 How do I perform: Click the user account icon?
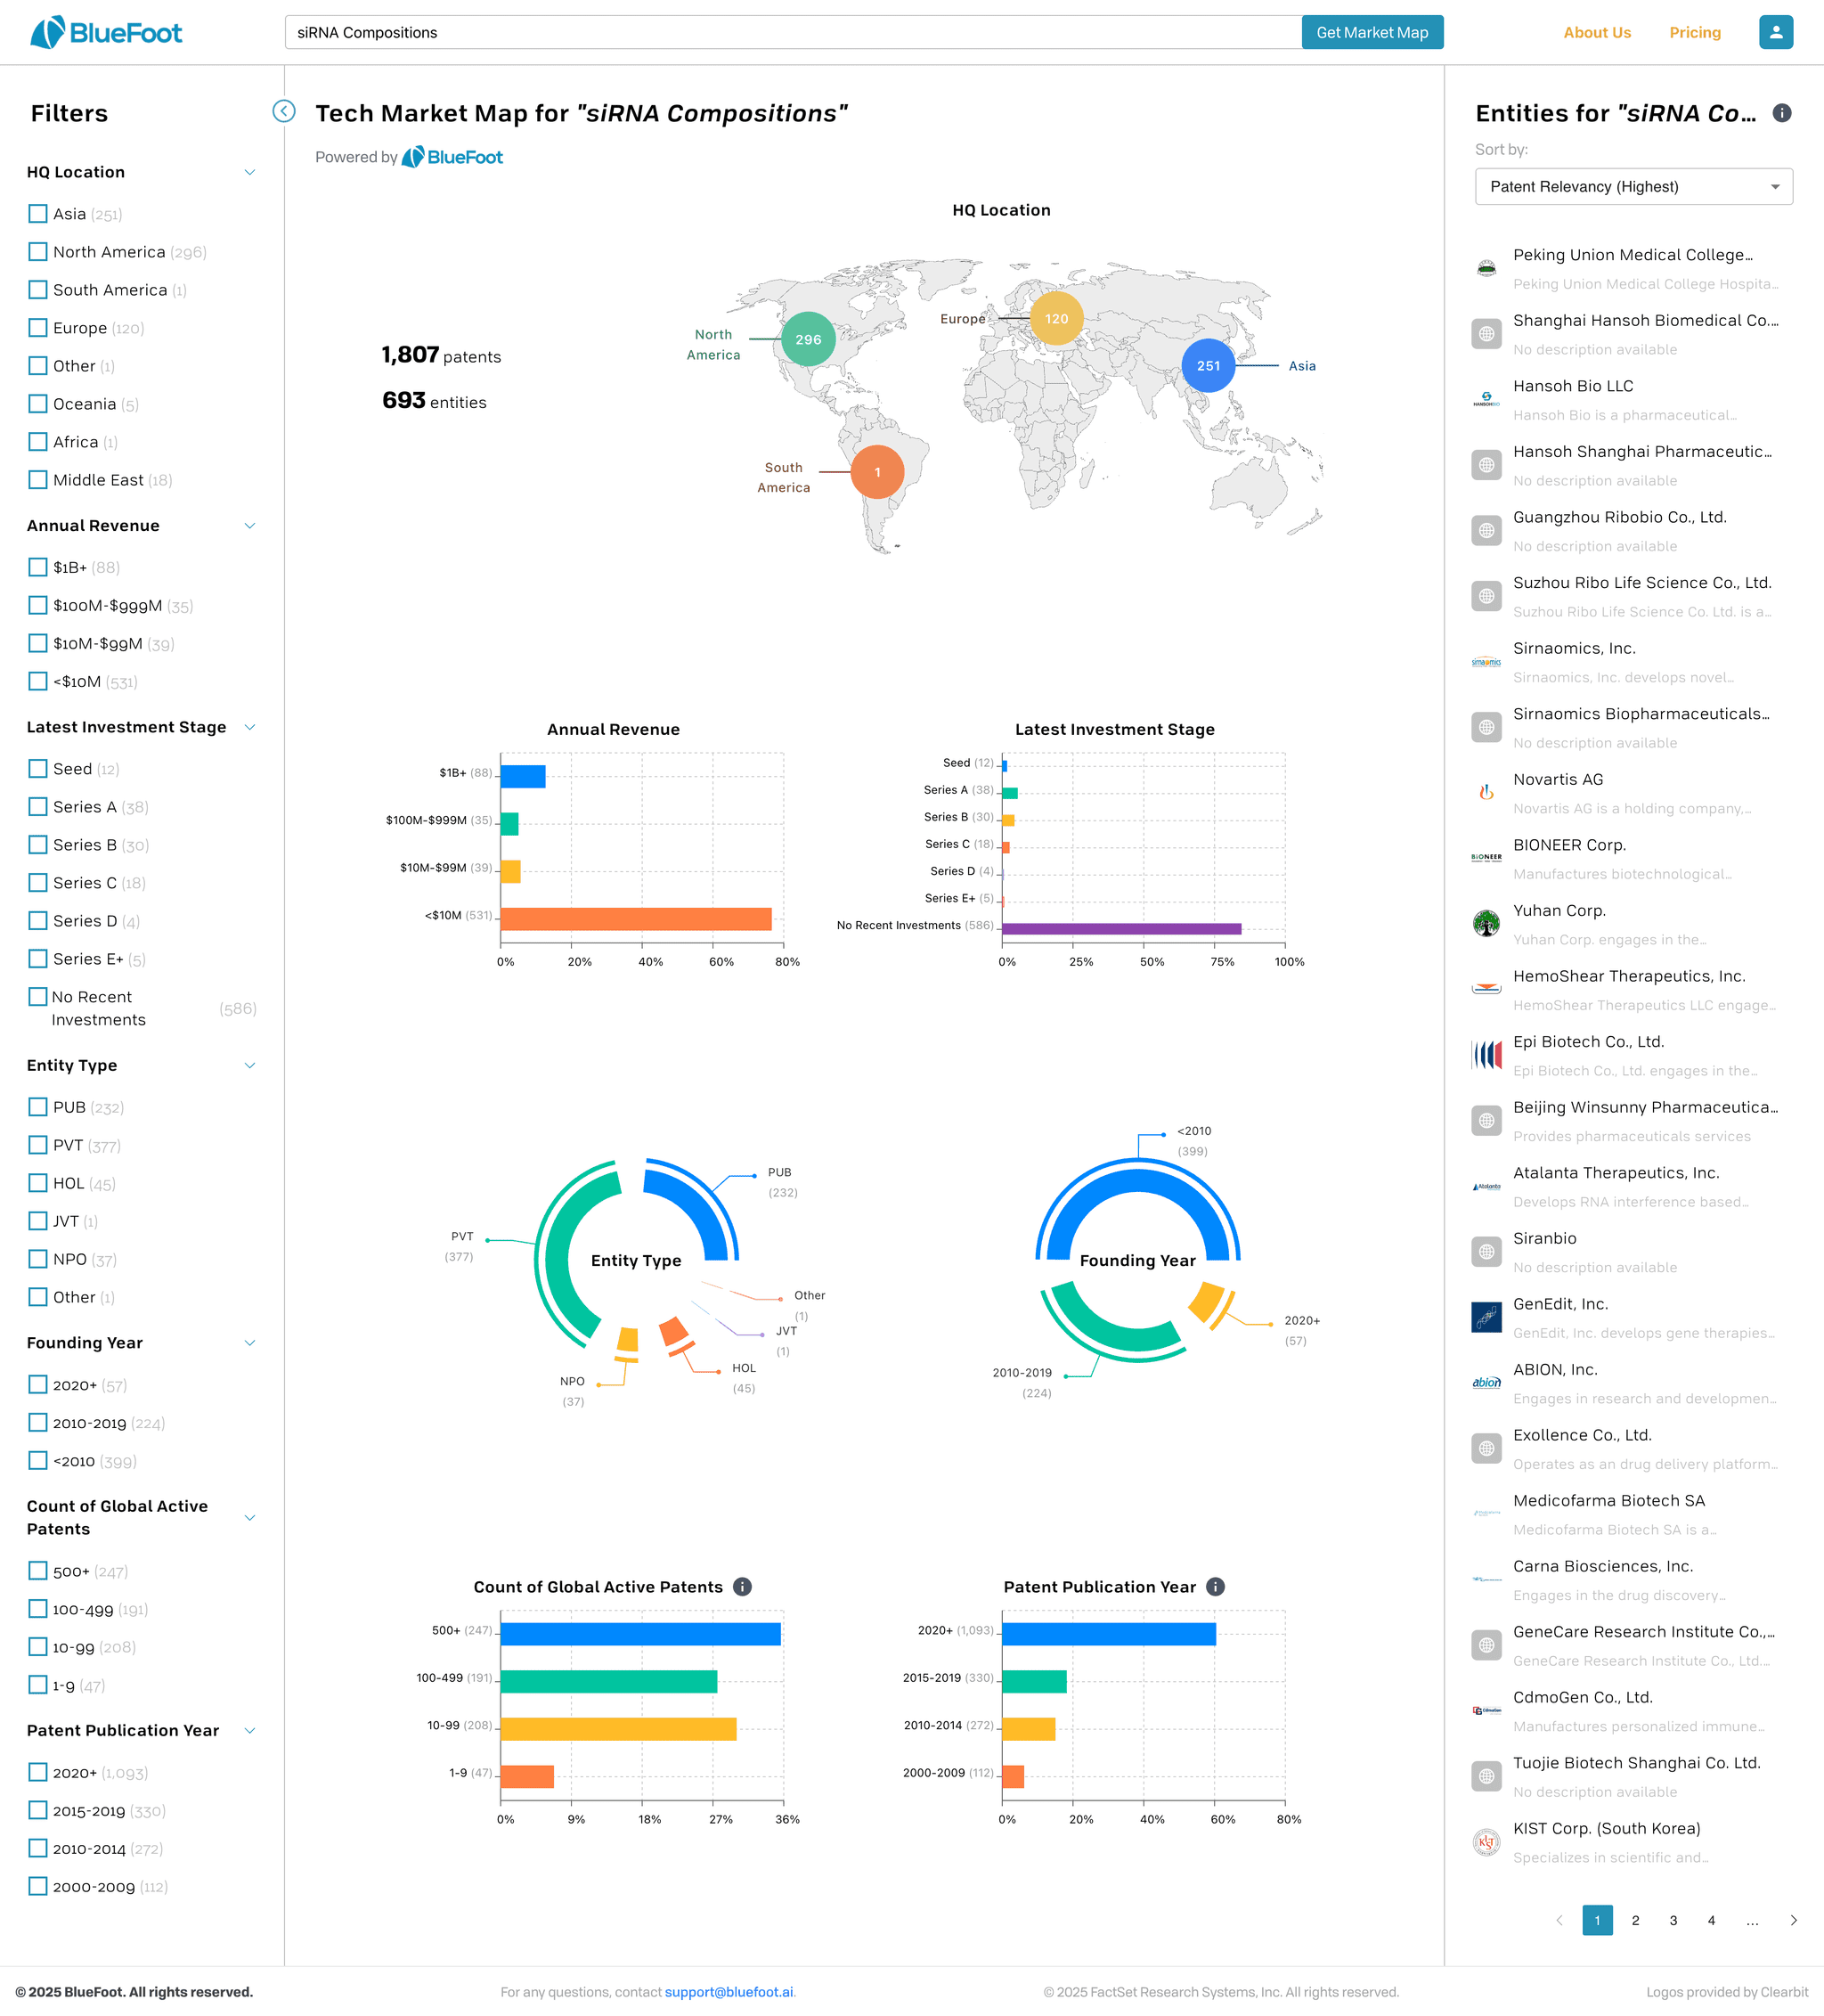(x=1775, y=32)
